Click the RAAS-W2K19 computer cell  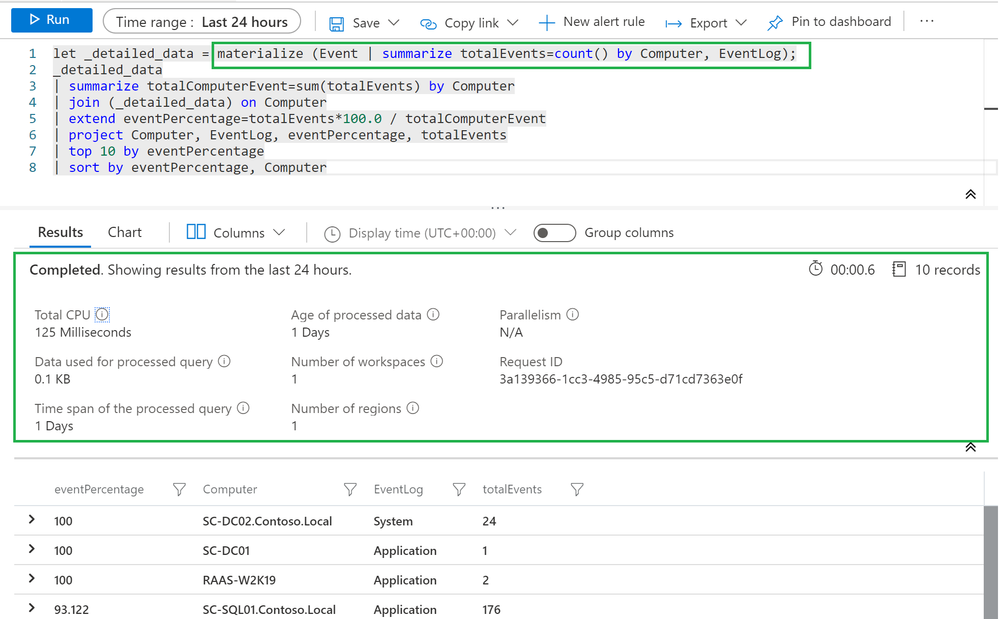coord(239,580)
